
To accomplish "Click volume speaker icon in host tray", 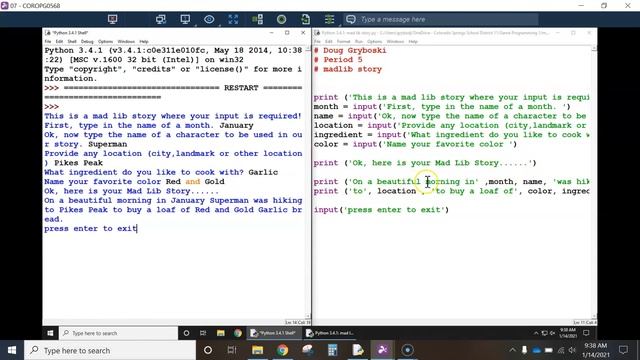I will point(572,350).
